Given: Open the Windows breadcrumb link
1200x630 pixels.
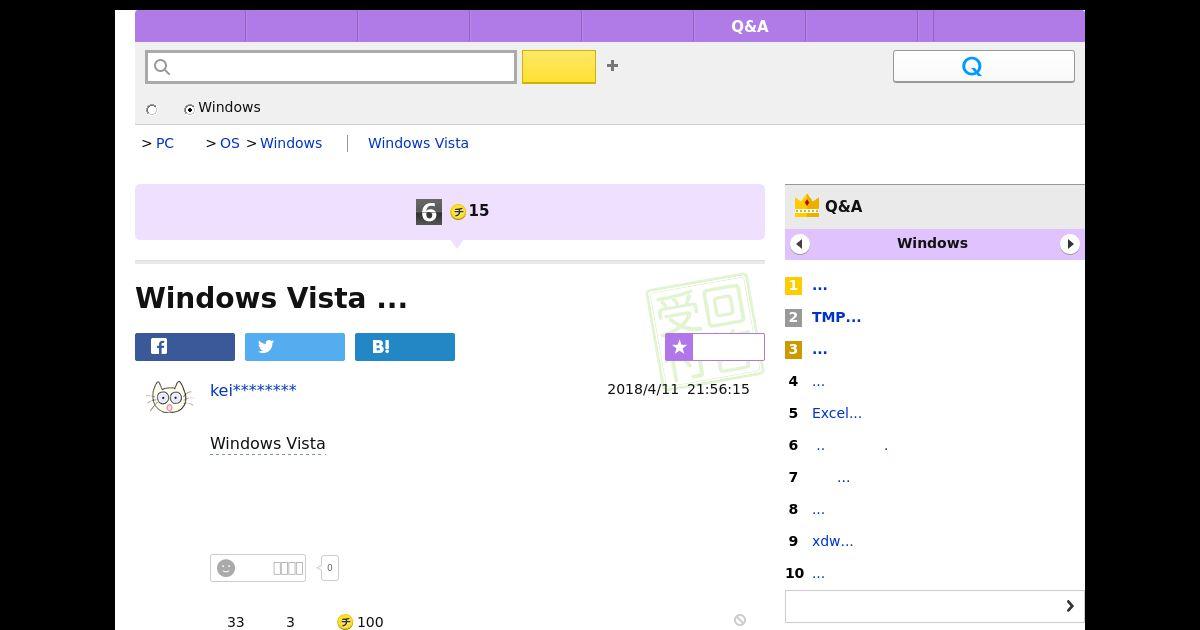Looking at the screenshot, I should pos(291,143).
